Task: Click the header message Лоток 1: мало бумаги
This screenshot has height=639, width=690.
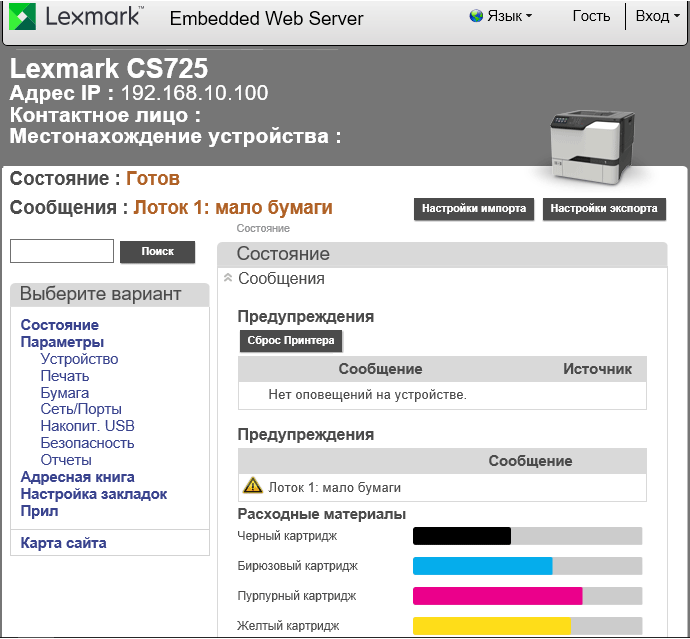Action: click(233, 207)
